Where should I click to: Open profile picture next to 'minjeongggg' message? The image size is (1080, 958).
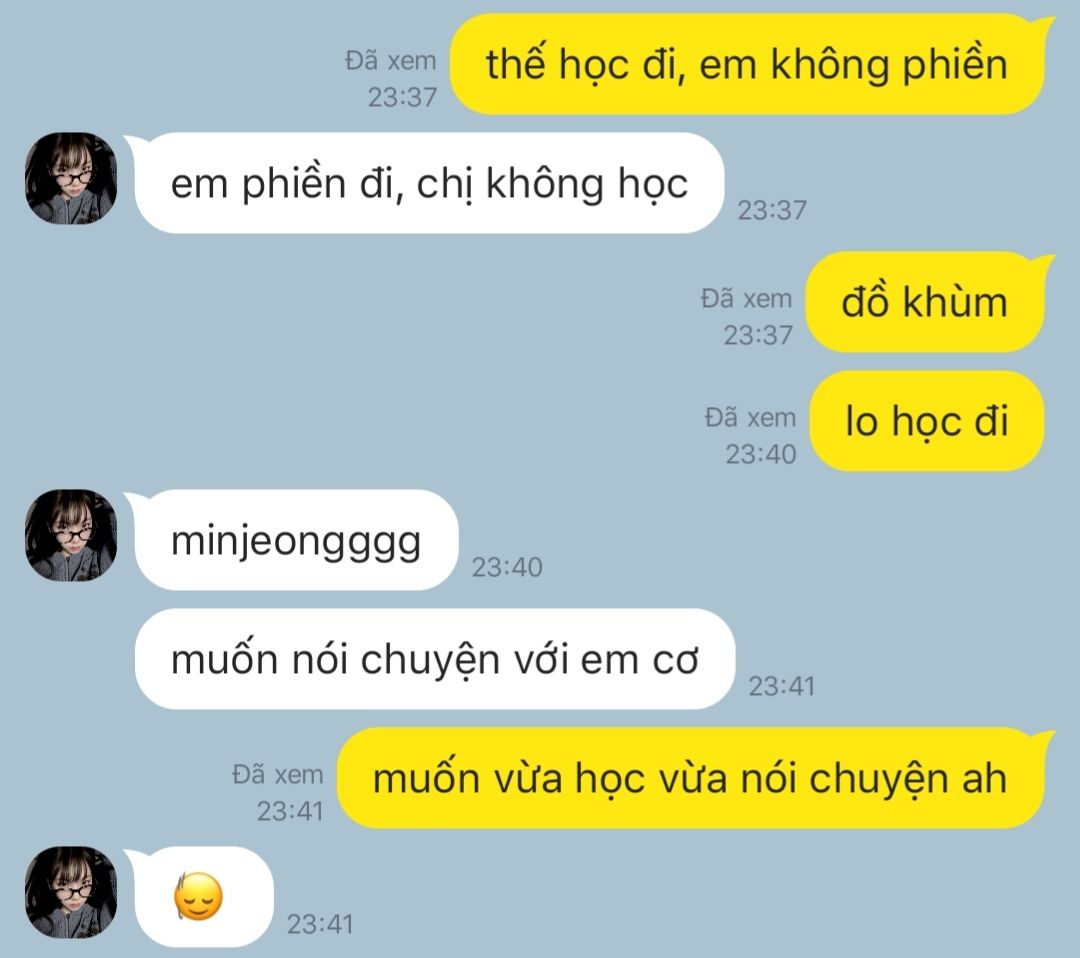(71, 535)
